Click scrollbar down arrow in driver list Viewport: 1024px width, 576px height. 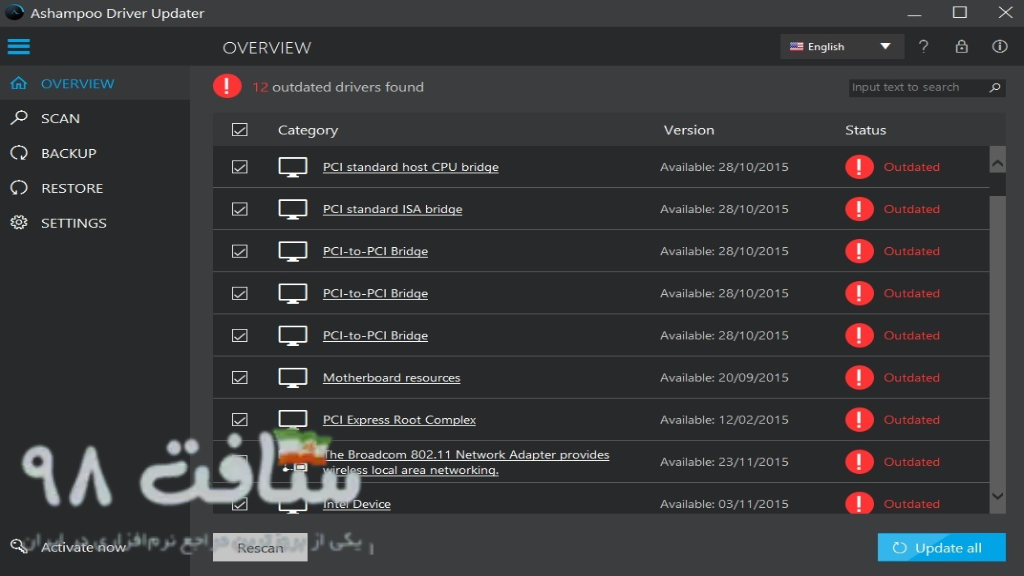point(997,496)
